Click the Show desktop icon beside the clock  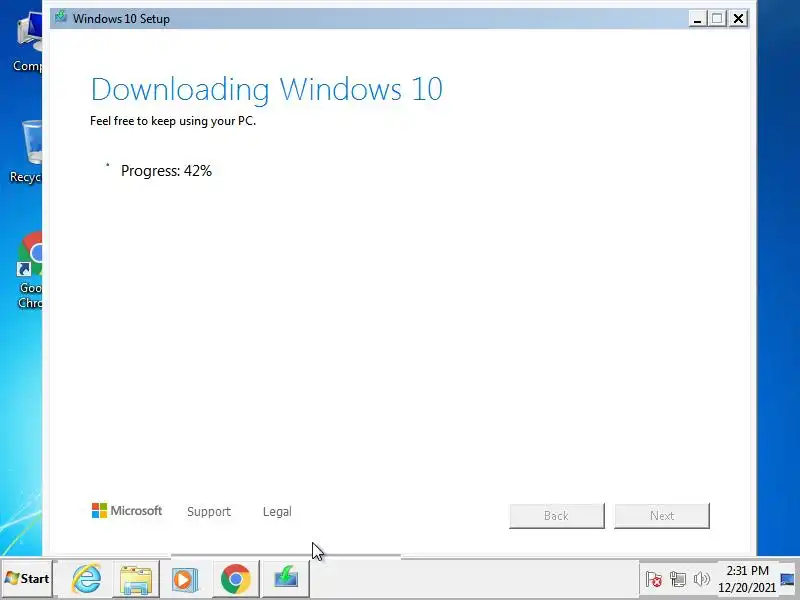(788, 579)
